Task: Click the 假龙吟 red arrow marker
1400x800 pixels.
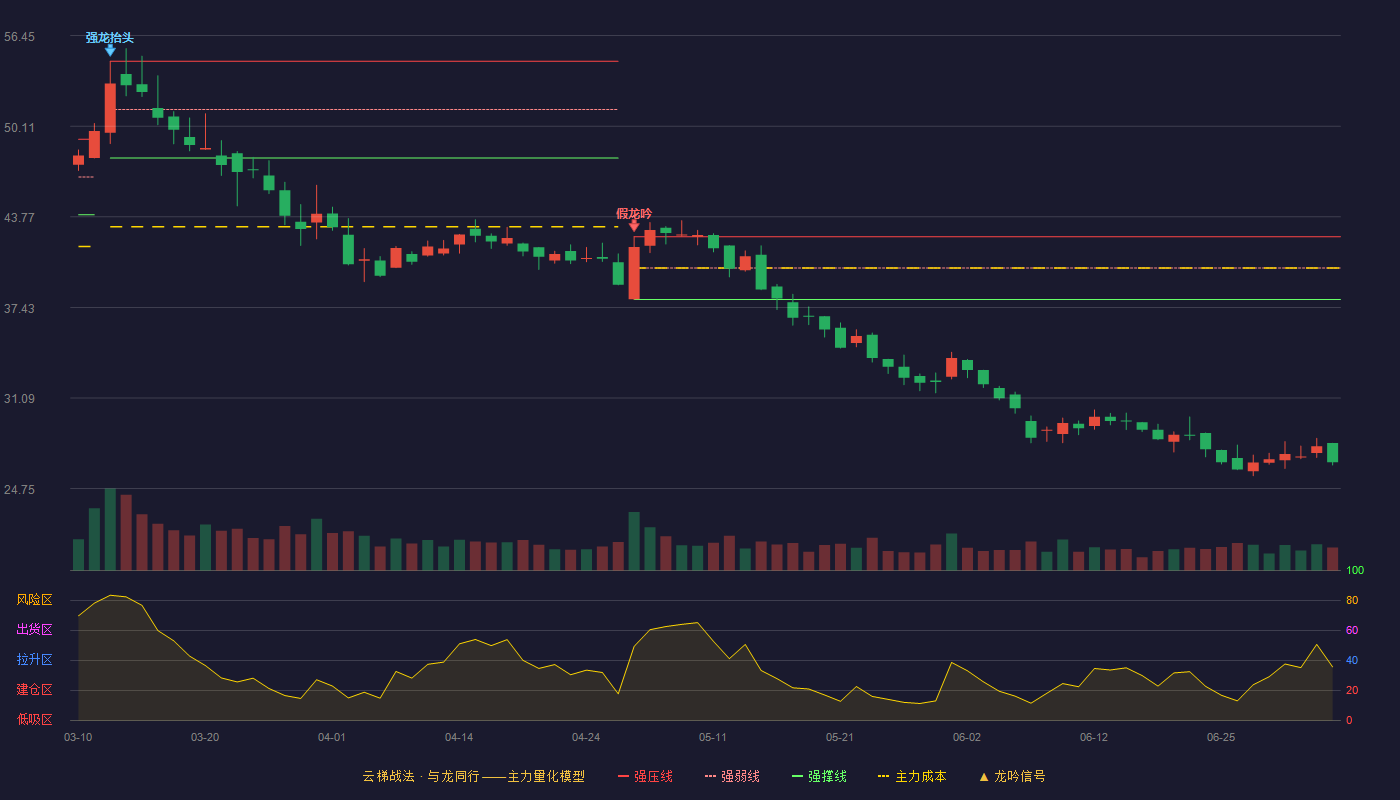Action: 634,226
